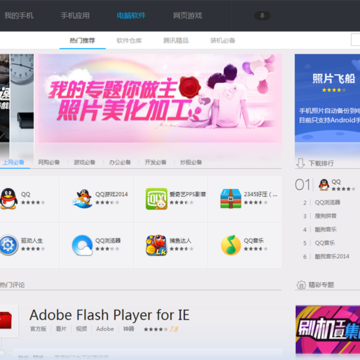360x360 pixels.
Task: Switch to the 手机应用 top section
Action: tap(75, 16)
